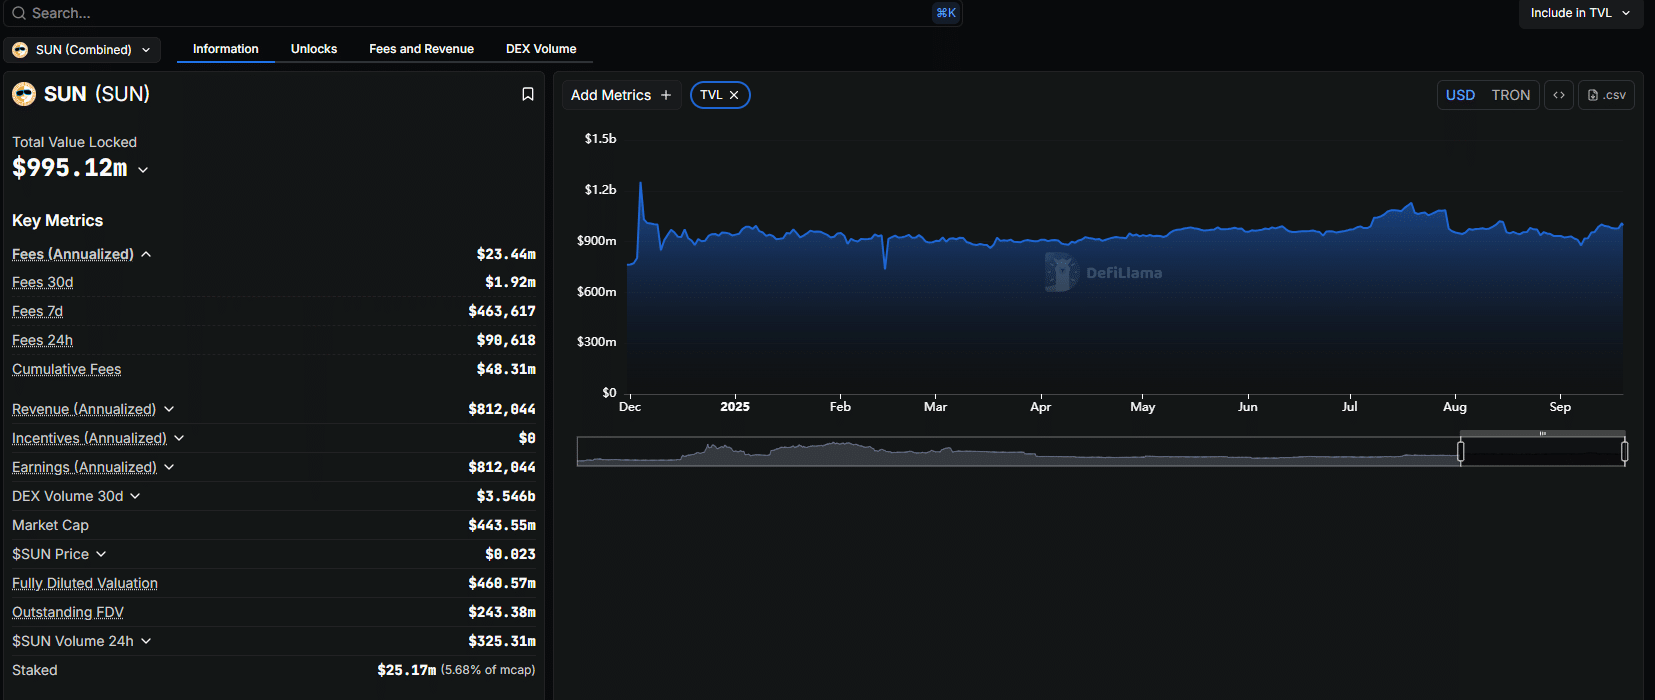
Task: Click the Add Metrics plus icon
Action: [x=666, y=95]
